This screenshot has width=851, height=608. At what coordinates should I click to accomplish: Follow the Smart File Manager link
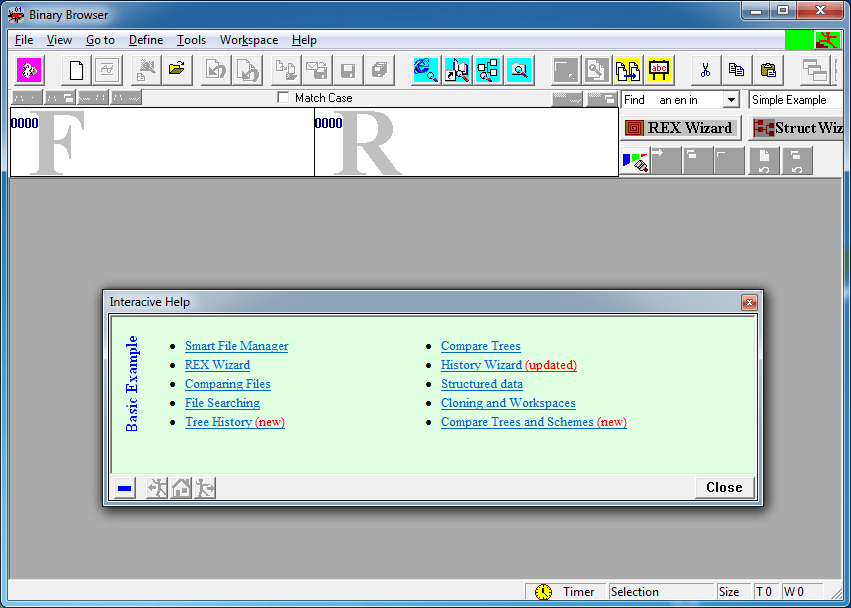[237, 346]
